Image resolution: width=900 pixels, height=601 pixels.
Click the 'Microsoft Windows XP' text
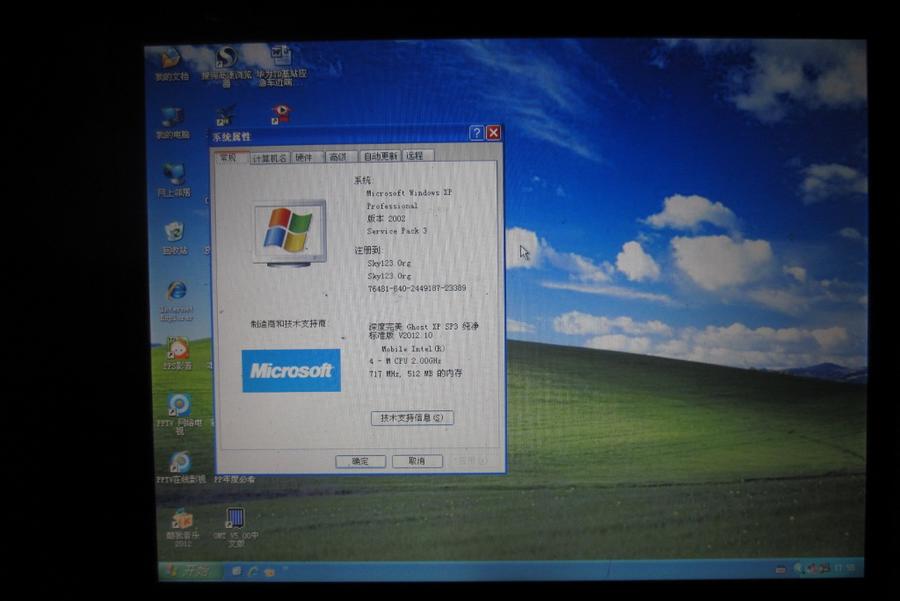(x=409, y=193)
